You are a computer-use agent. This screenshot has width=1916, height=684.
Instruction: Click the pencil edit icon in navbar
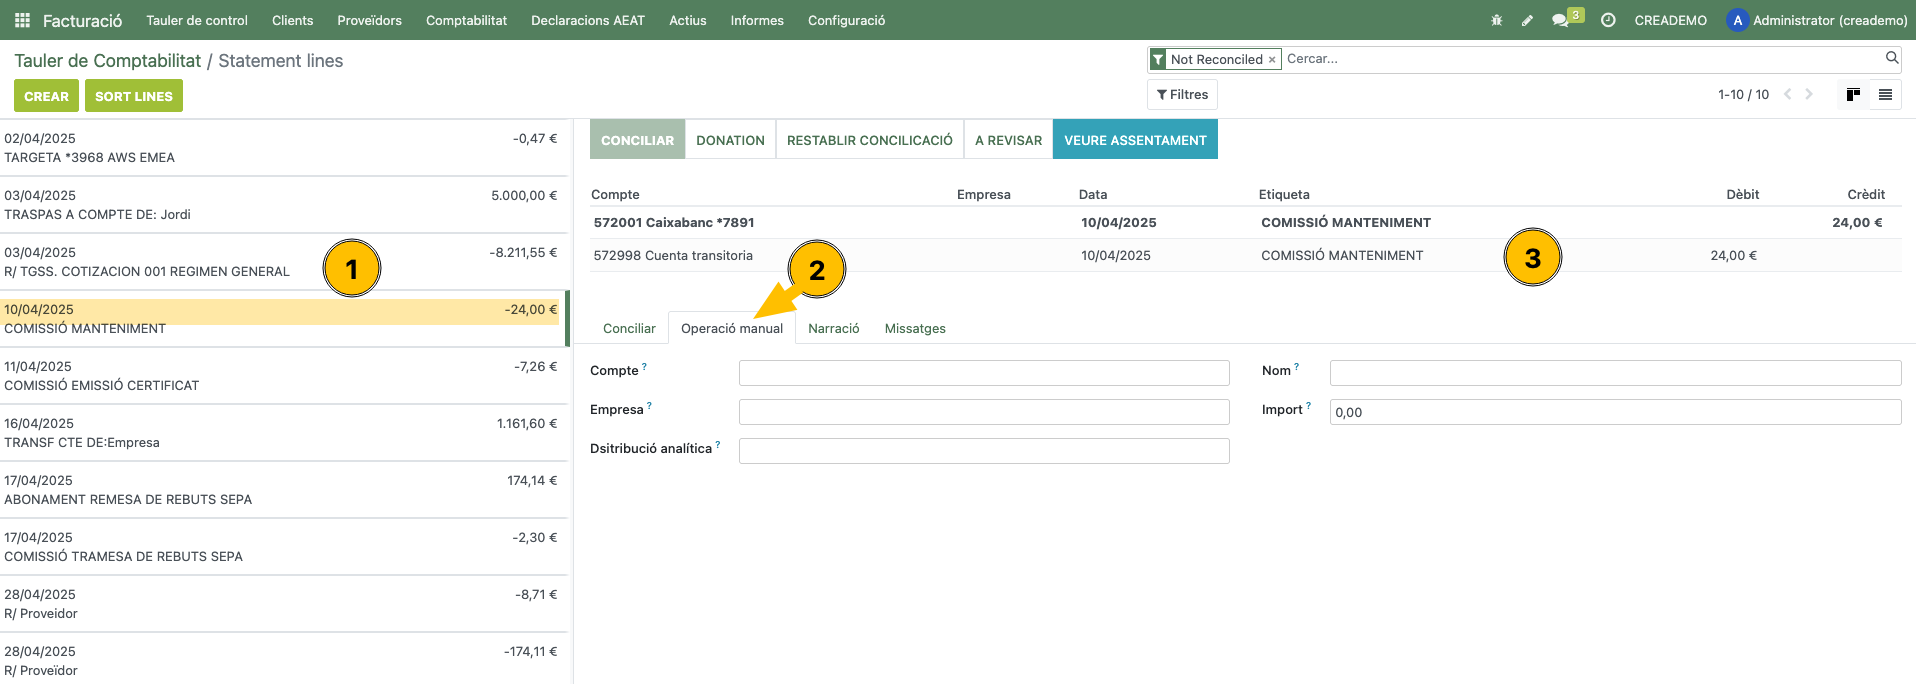1527,20
